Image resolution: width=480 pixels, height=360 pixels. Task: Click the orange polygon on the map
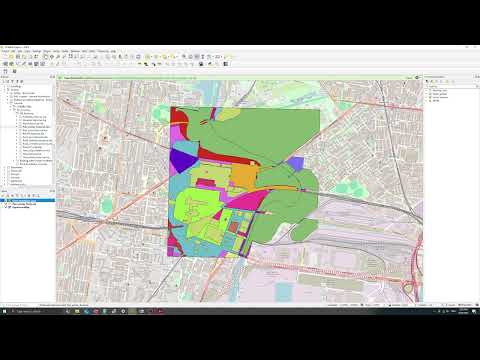tap(244, 177)
